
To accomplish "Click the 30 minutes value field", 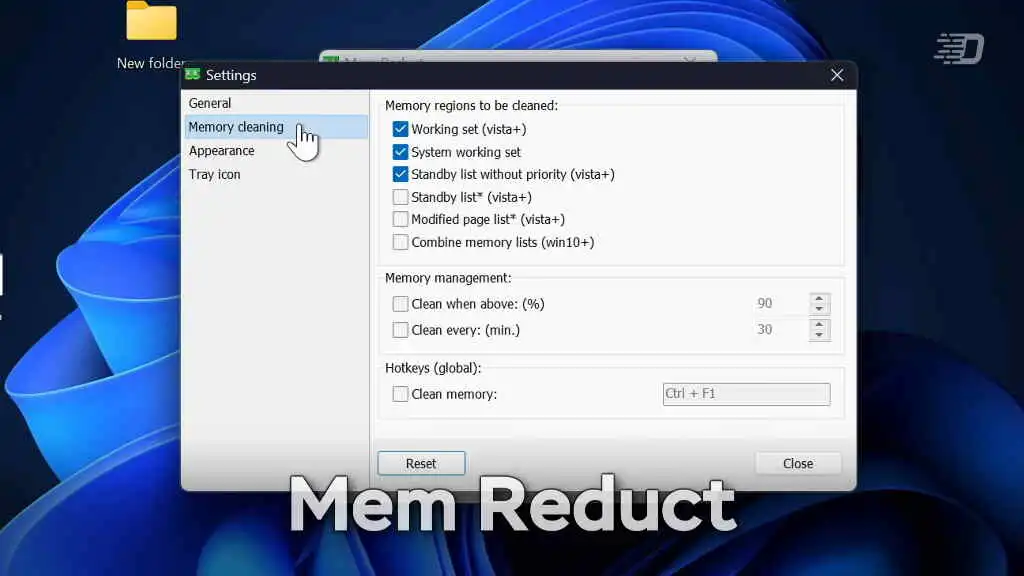I will [x=780, y=330].
